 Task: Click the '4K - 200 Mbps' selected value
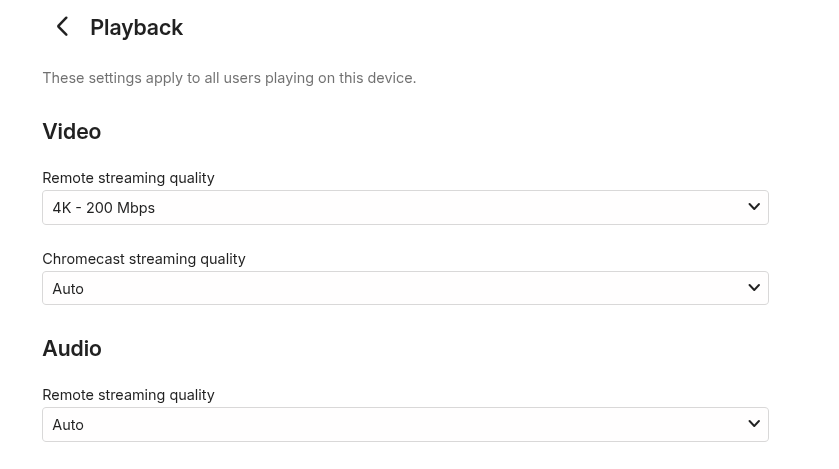click(104, 208)
